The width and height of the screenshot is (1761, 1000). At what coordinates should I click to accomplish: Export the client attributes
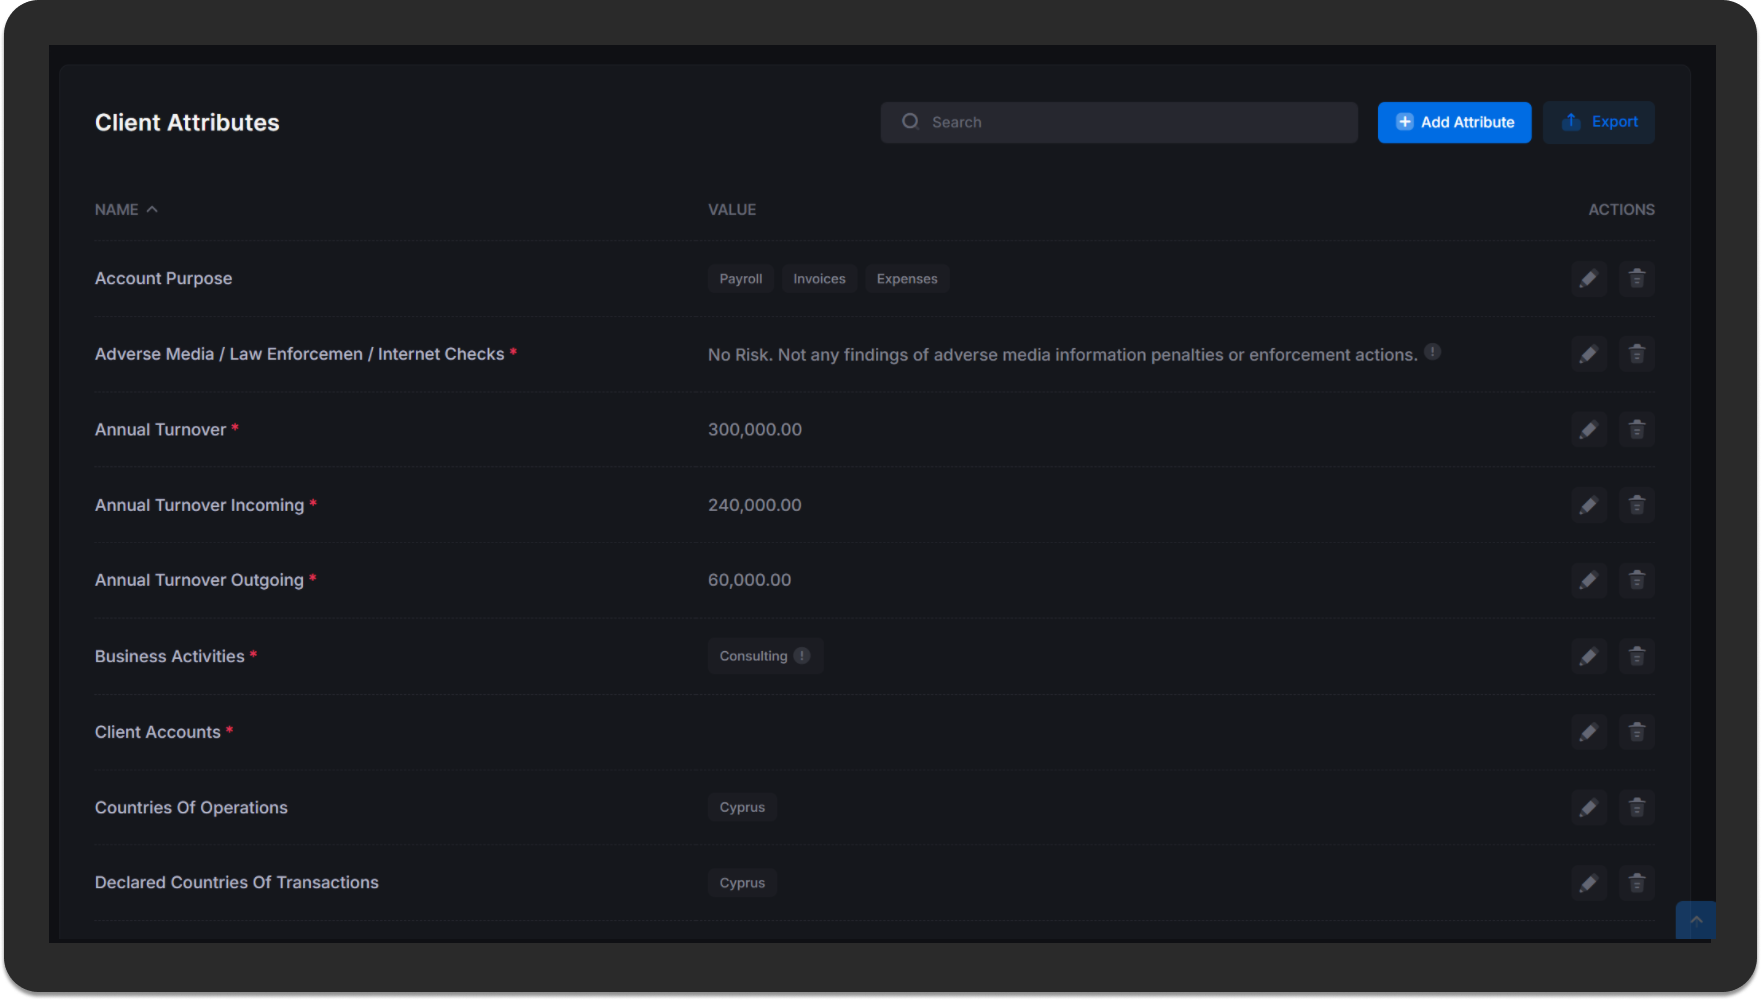pos(1598,122)
